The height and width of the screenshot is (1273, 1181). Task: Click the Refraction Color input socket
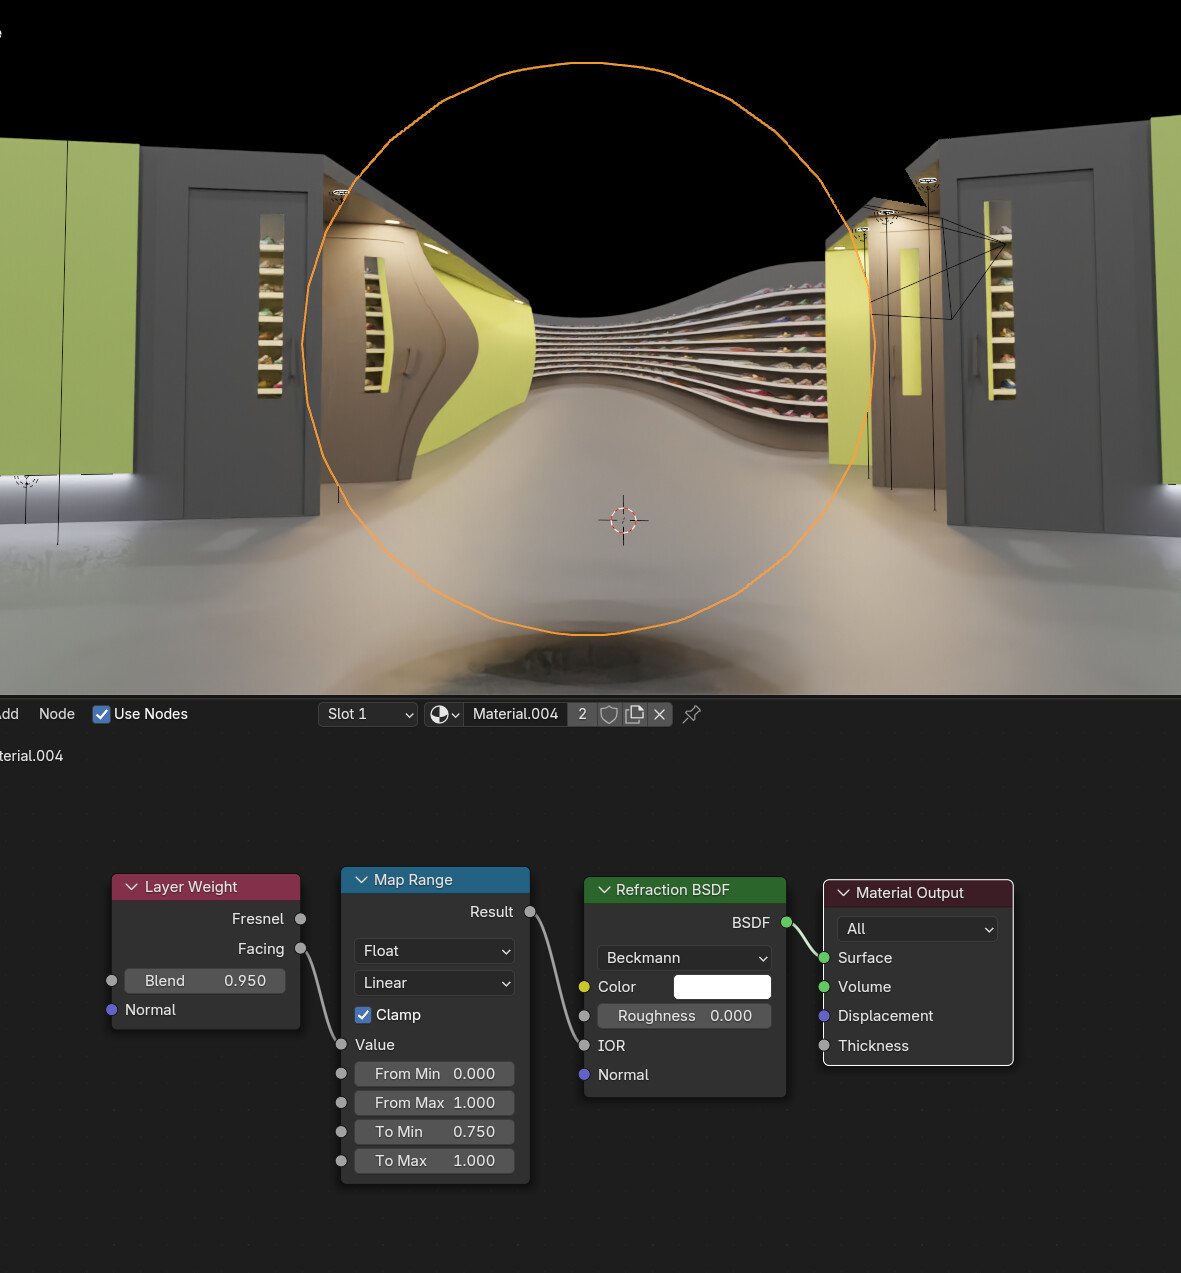pos(584,987)
